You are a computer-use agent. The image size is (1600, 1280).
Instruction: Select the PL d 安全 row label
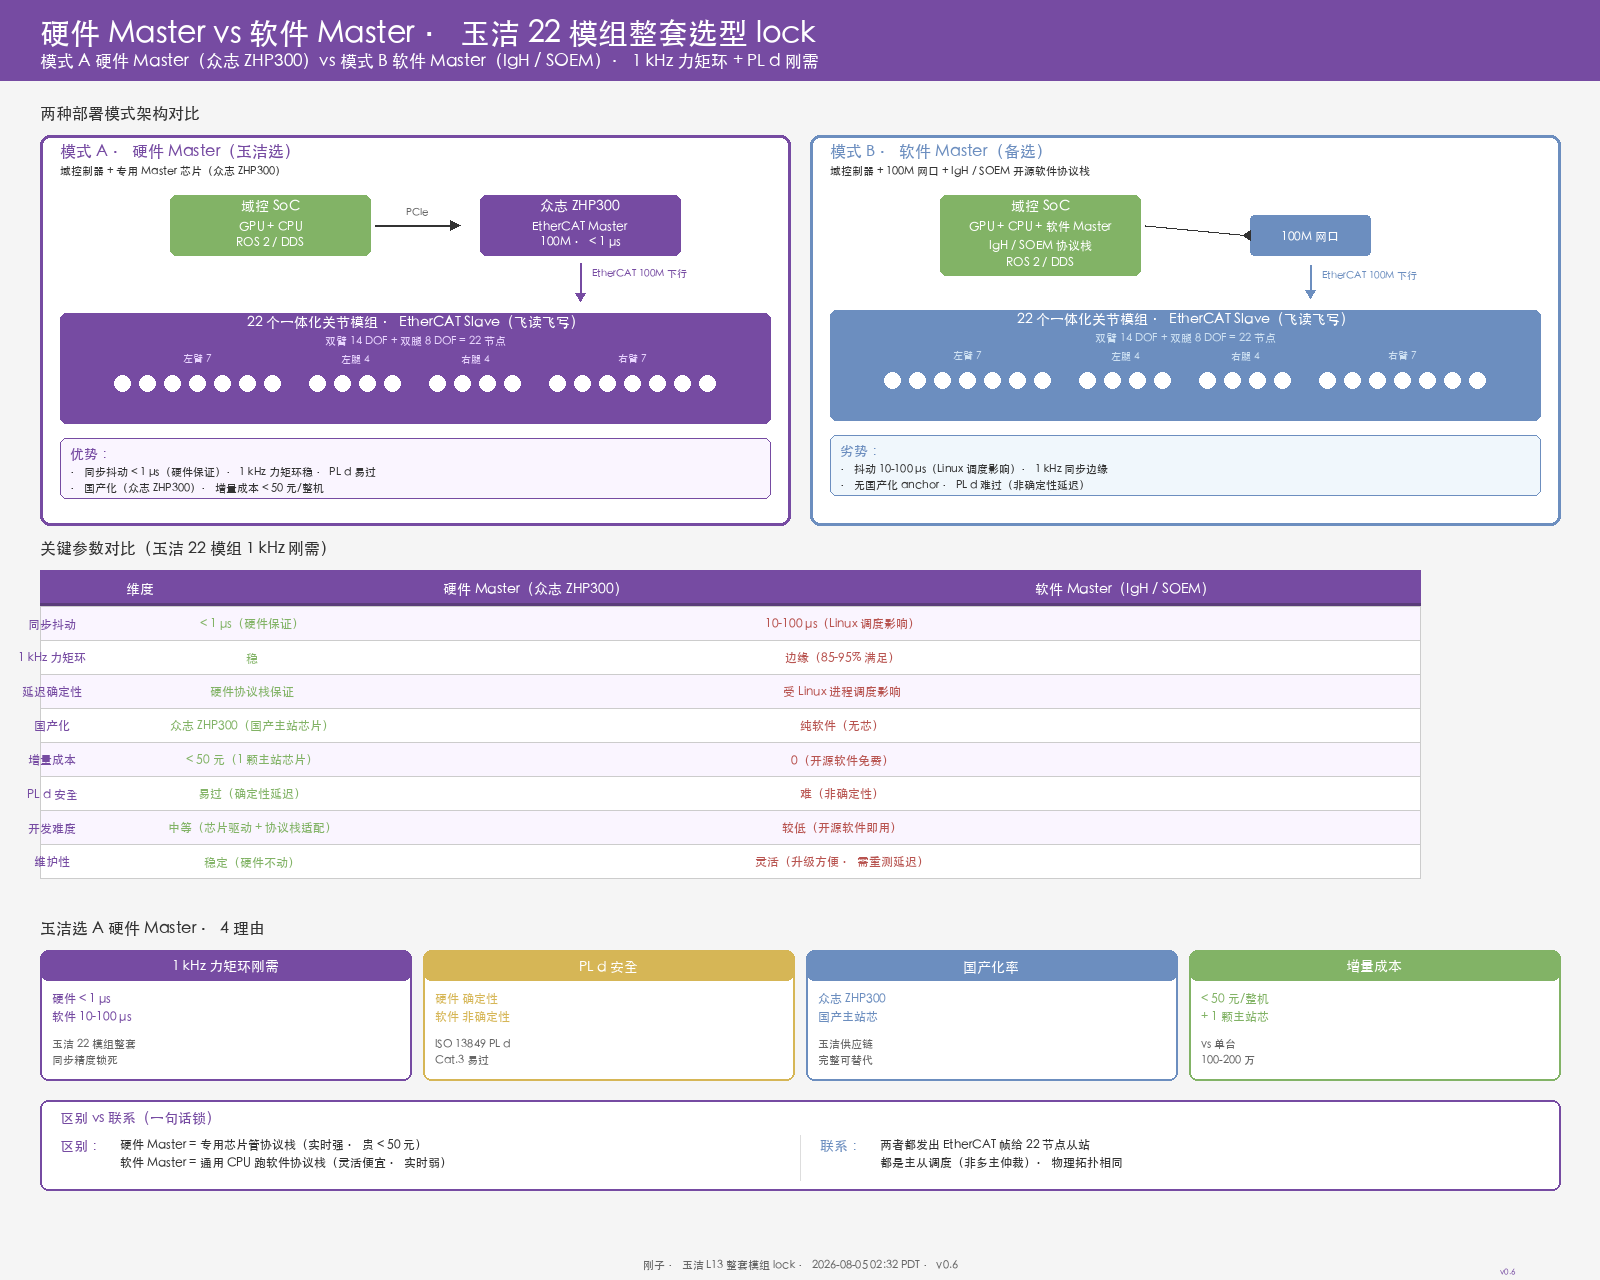pos(52,794)
